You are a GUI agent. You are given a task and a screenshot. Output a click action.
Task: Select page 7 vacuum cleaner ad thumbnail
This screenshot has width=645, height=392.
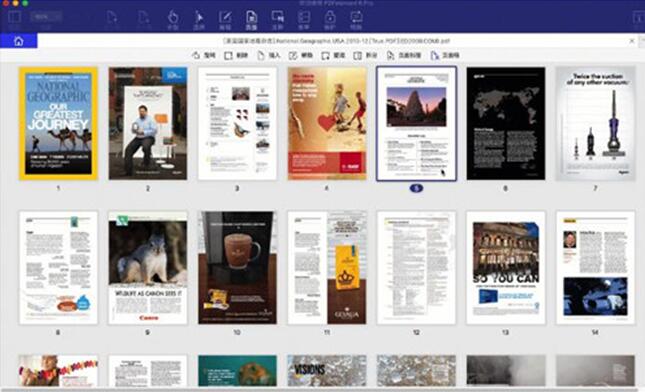coord(595,123)
